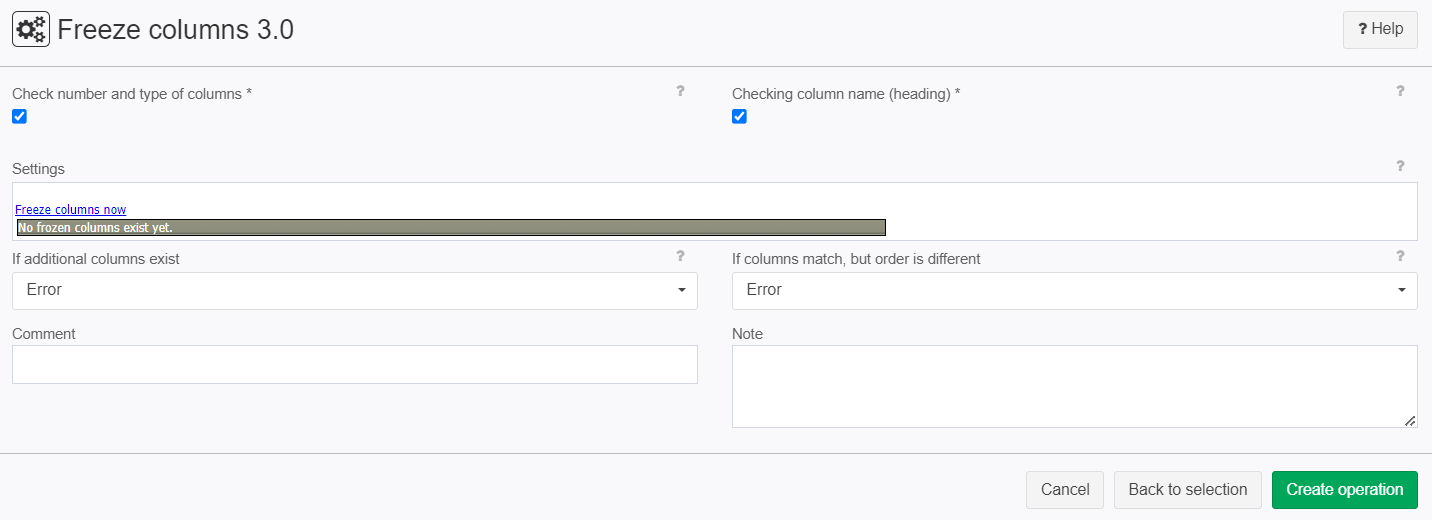The height and width of the screenshot is (520, 1432).
Task: Click the Settings help question mark
Action: 1400,166
